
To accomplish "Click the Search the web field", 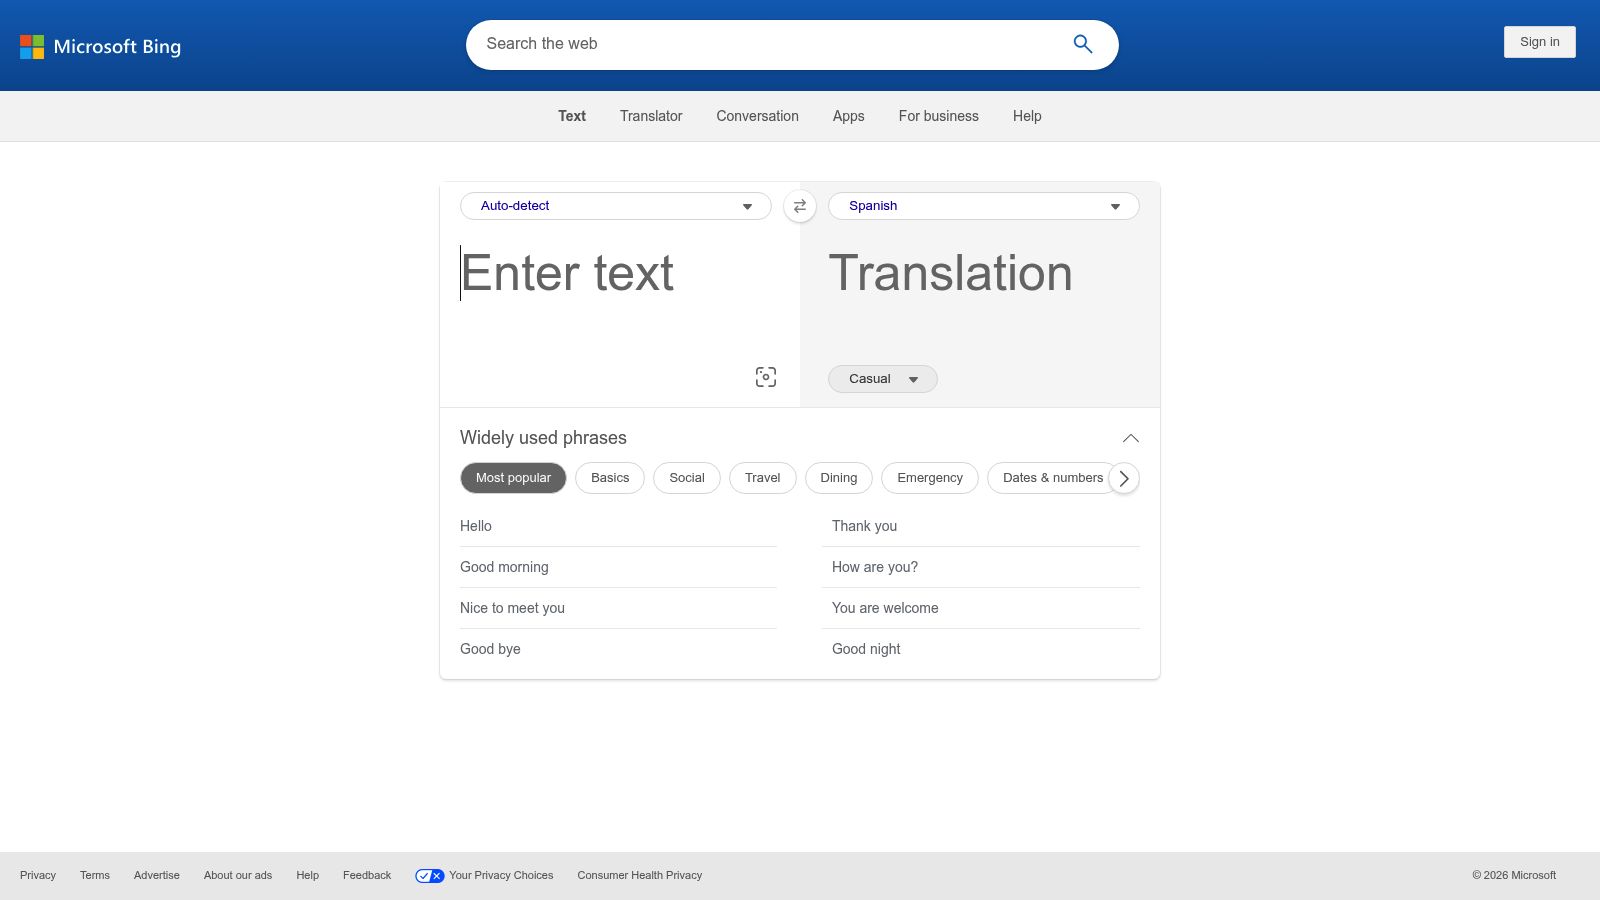I will [x=770, y=44].
